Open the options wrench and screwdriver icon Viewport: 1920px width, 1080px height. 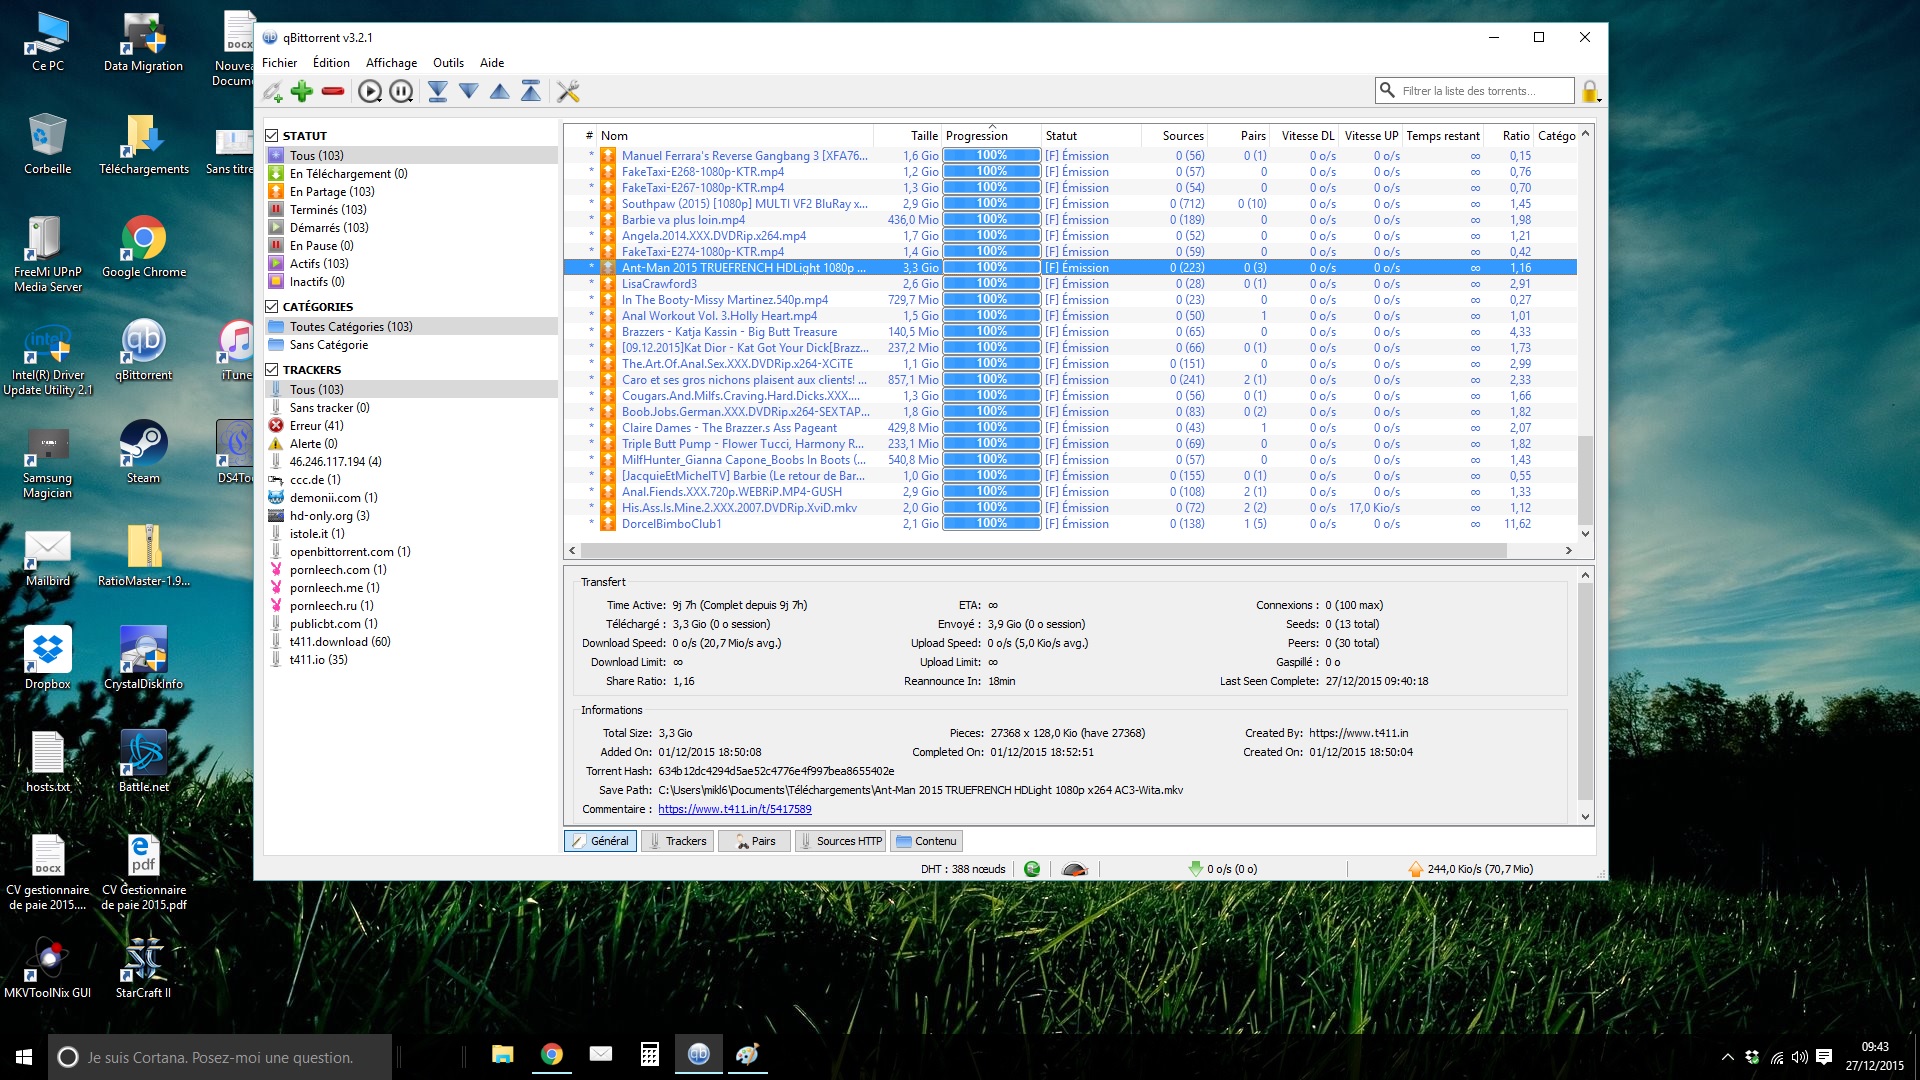(568, 91)
